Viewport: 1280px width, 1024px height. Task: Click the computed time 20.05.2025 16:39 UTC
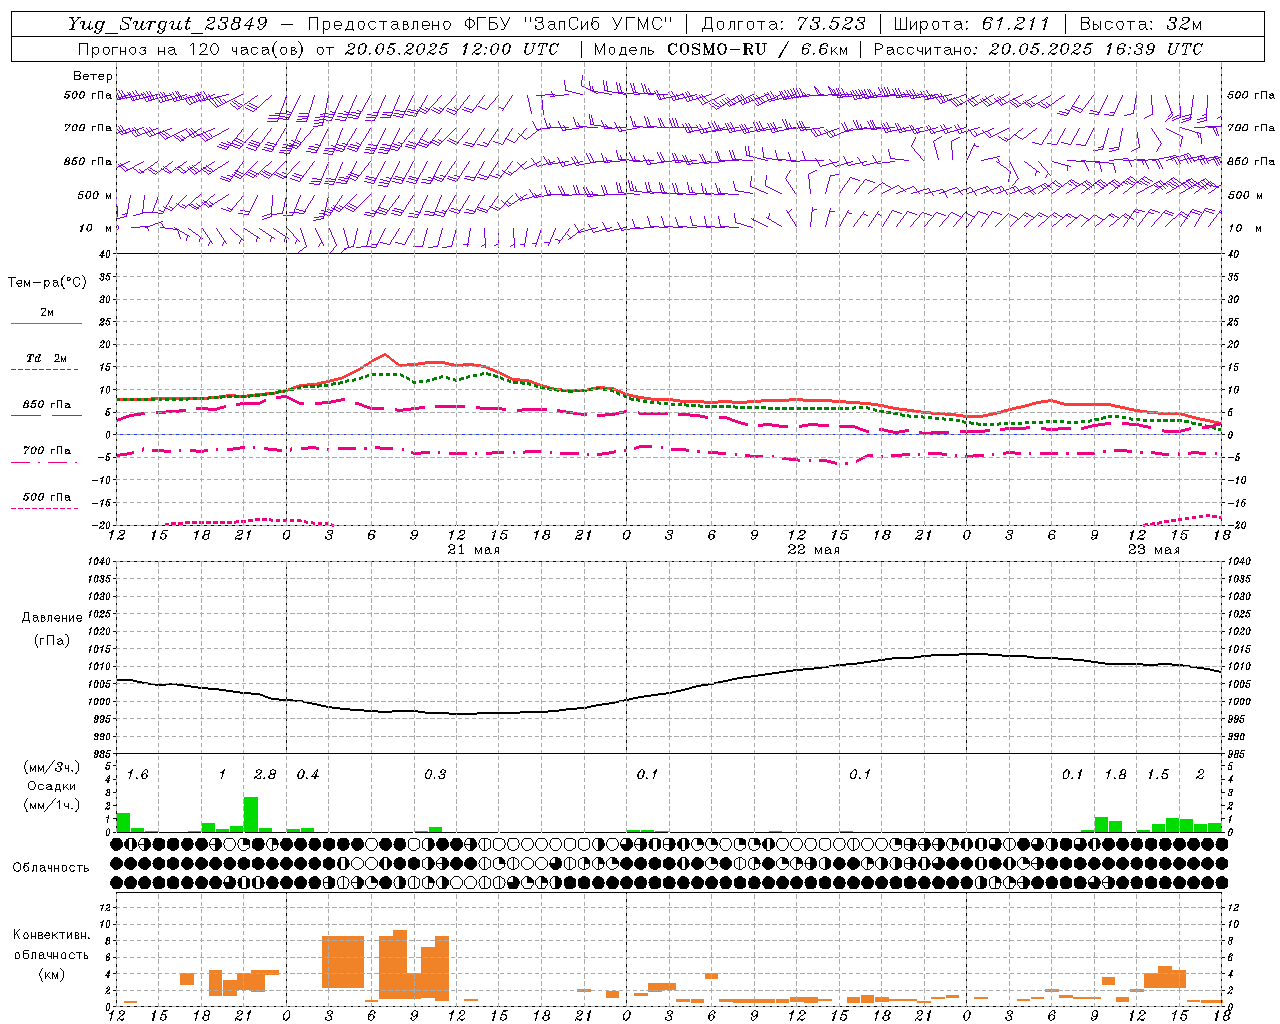tap(1095, 49)
